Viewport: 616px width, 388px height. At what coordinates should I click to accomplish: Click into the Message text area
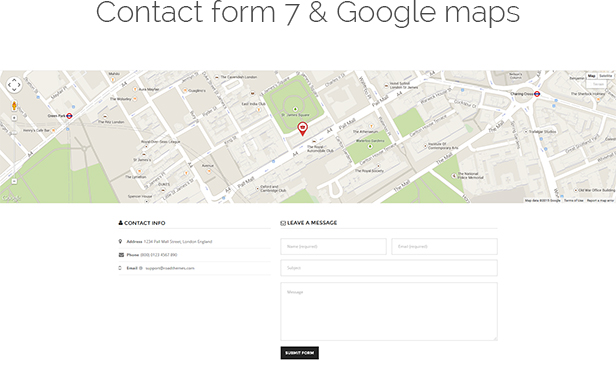tap(389, 311)
